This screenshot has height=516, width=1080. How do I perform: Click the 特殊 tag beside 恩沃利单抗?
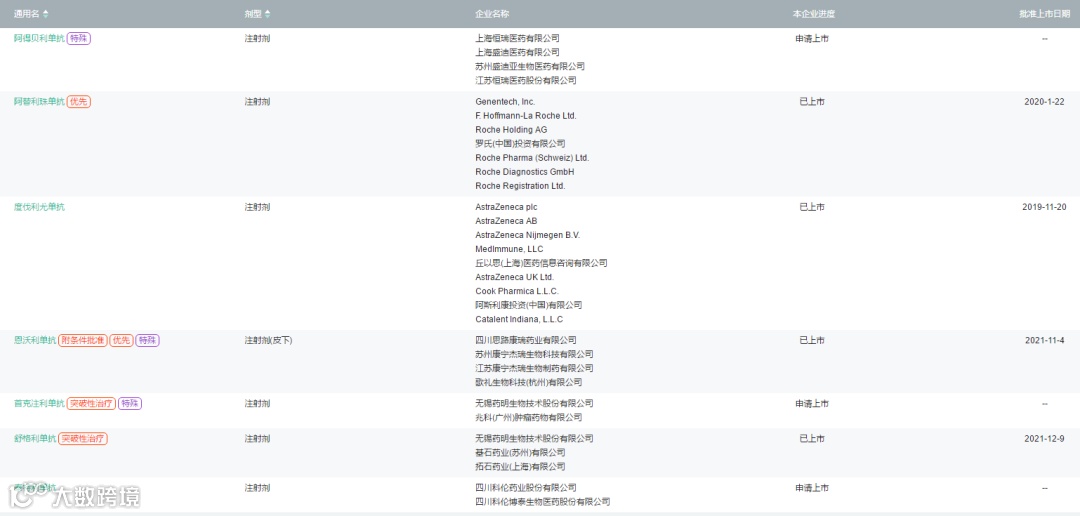coord(147,340)
